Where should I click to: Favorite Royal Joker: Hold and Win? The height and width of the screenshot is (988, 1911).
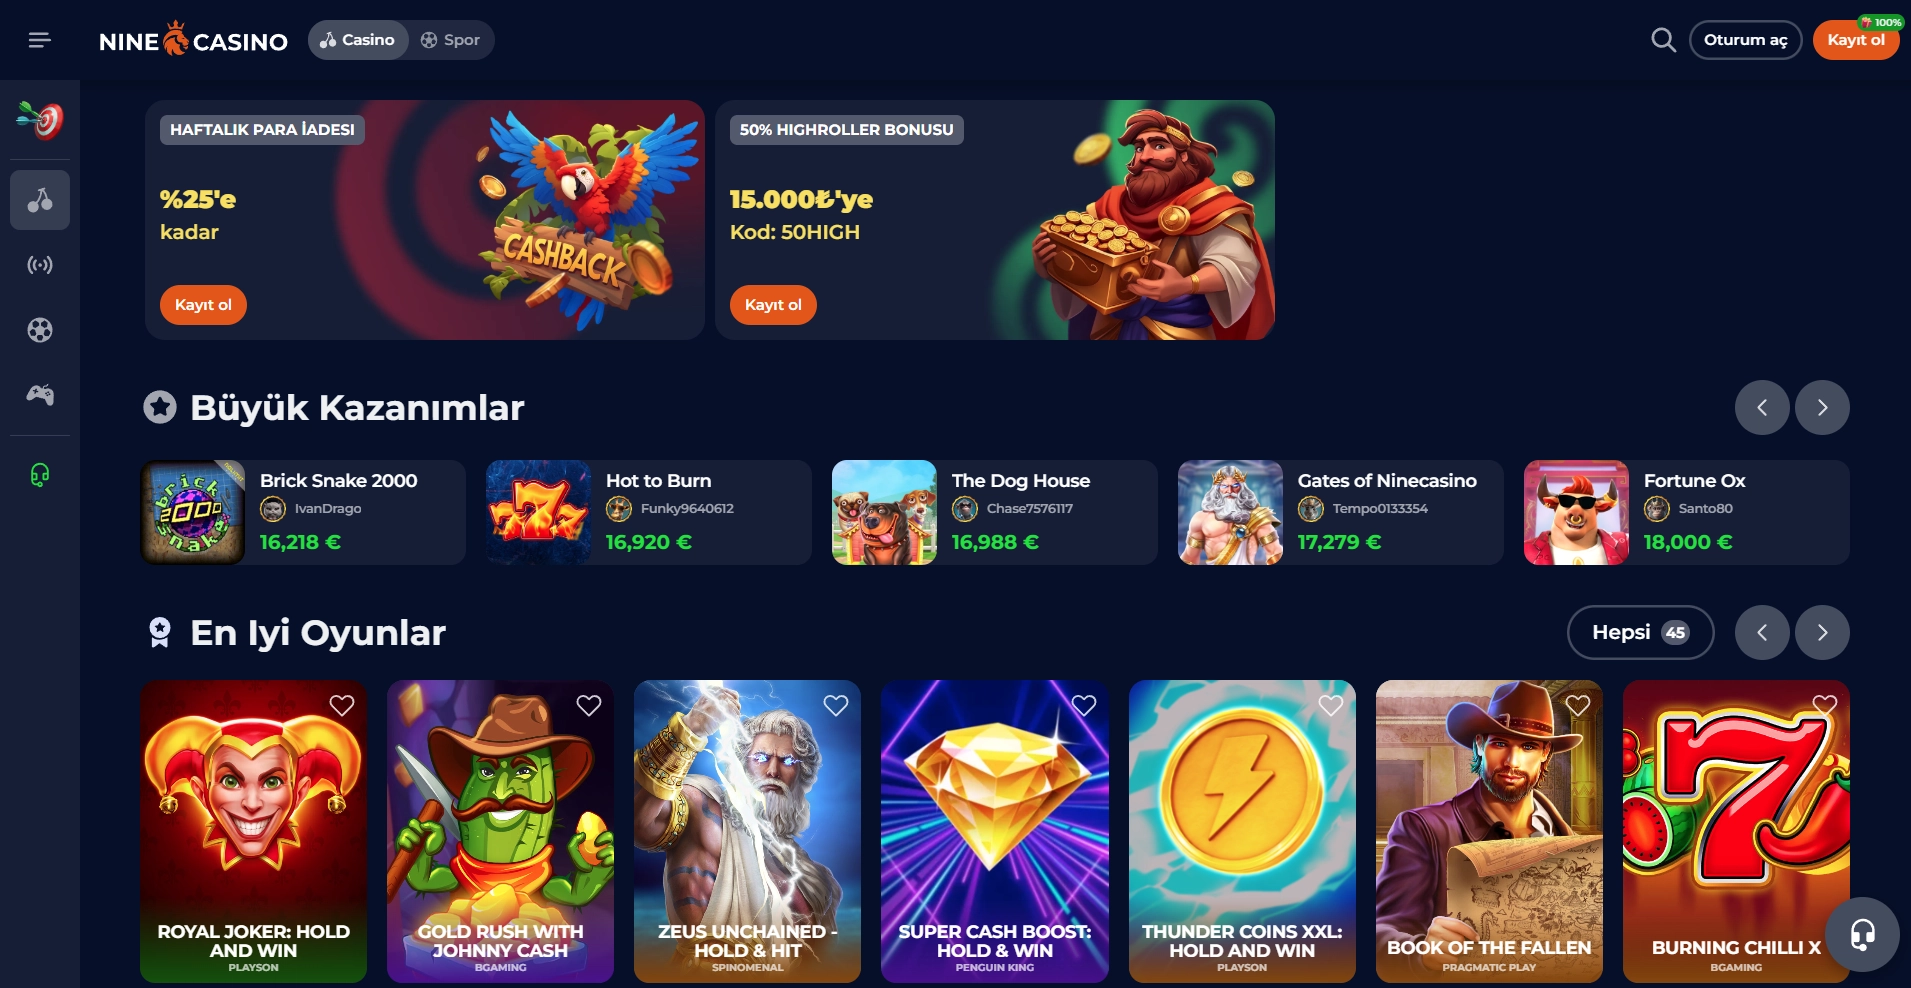(x=342, y=705)
